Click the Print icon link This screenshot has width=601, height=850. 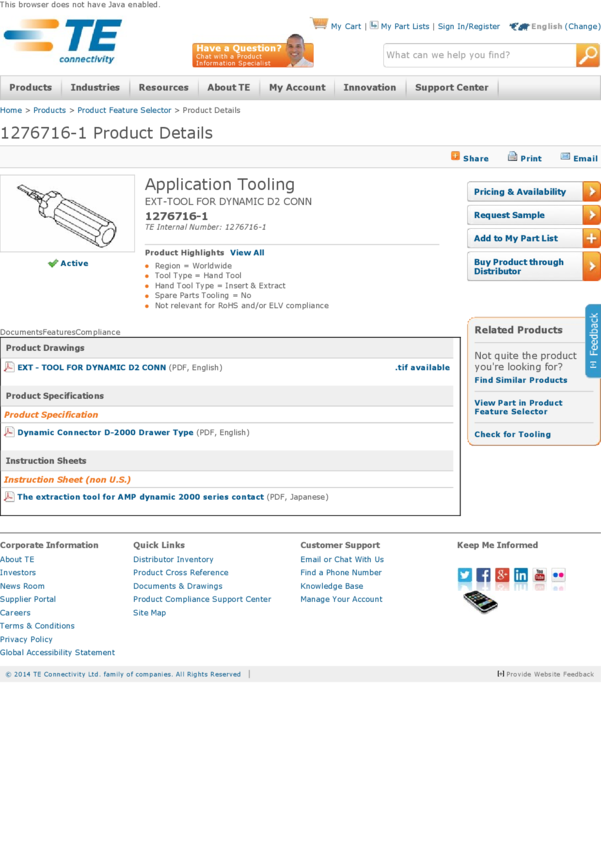click(524, 158)
